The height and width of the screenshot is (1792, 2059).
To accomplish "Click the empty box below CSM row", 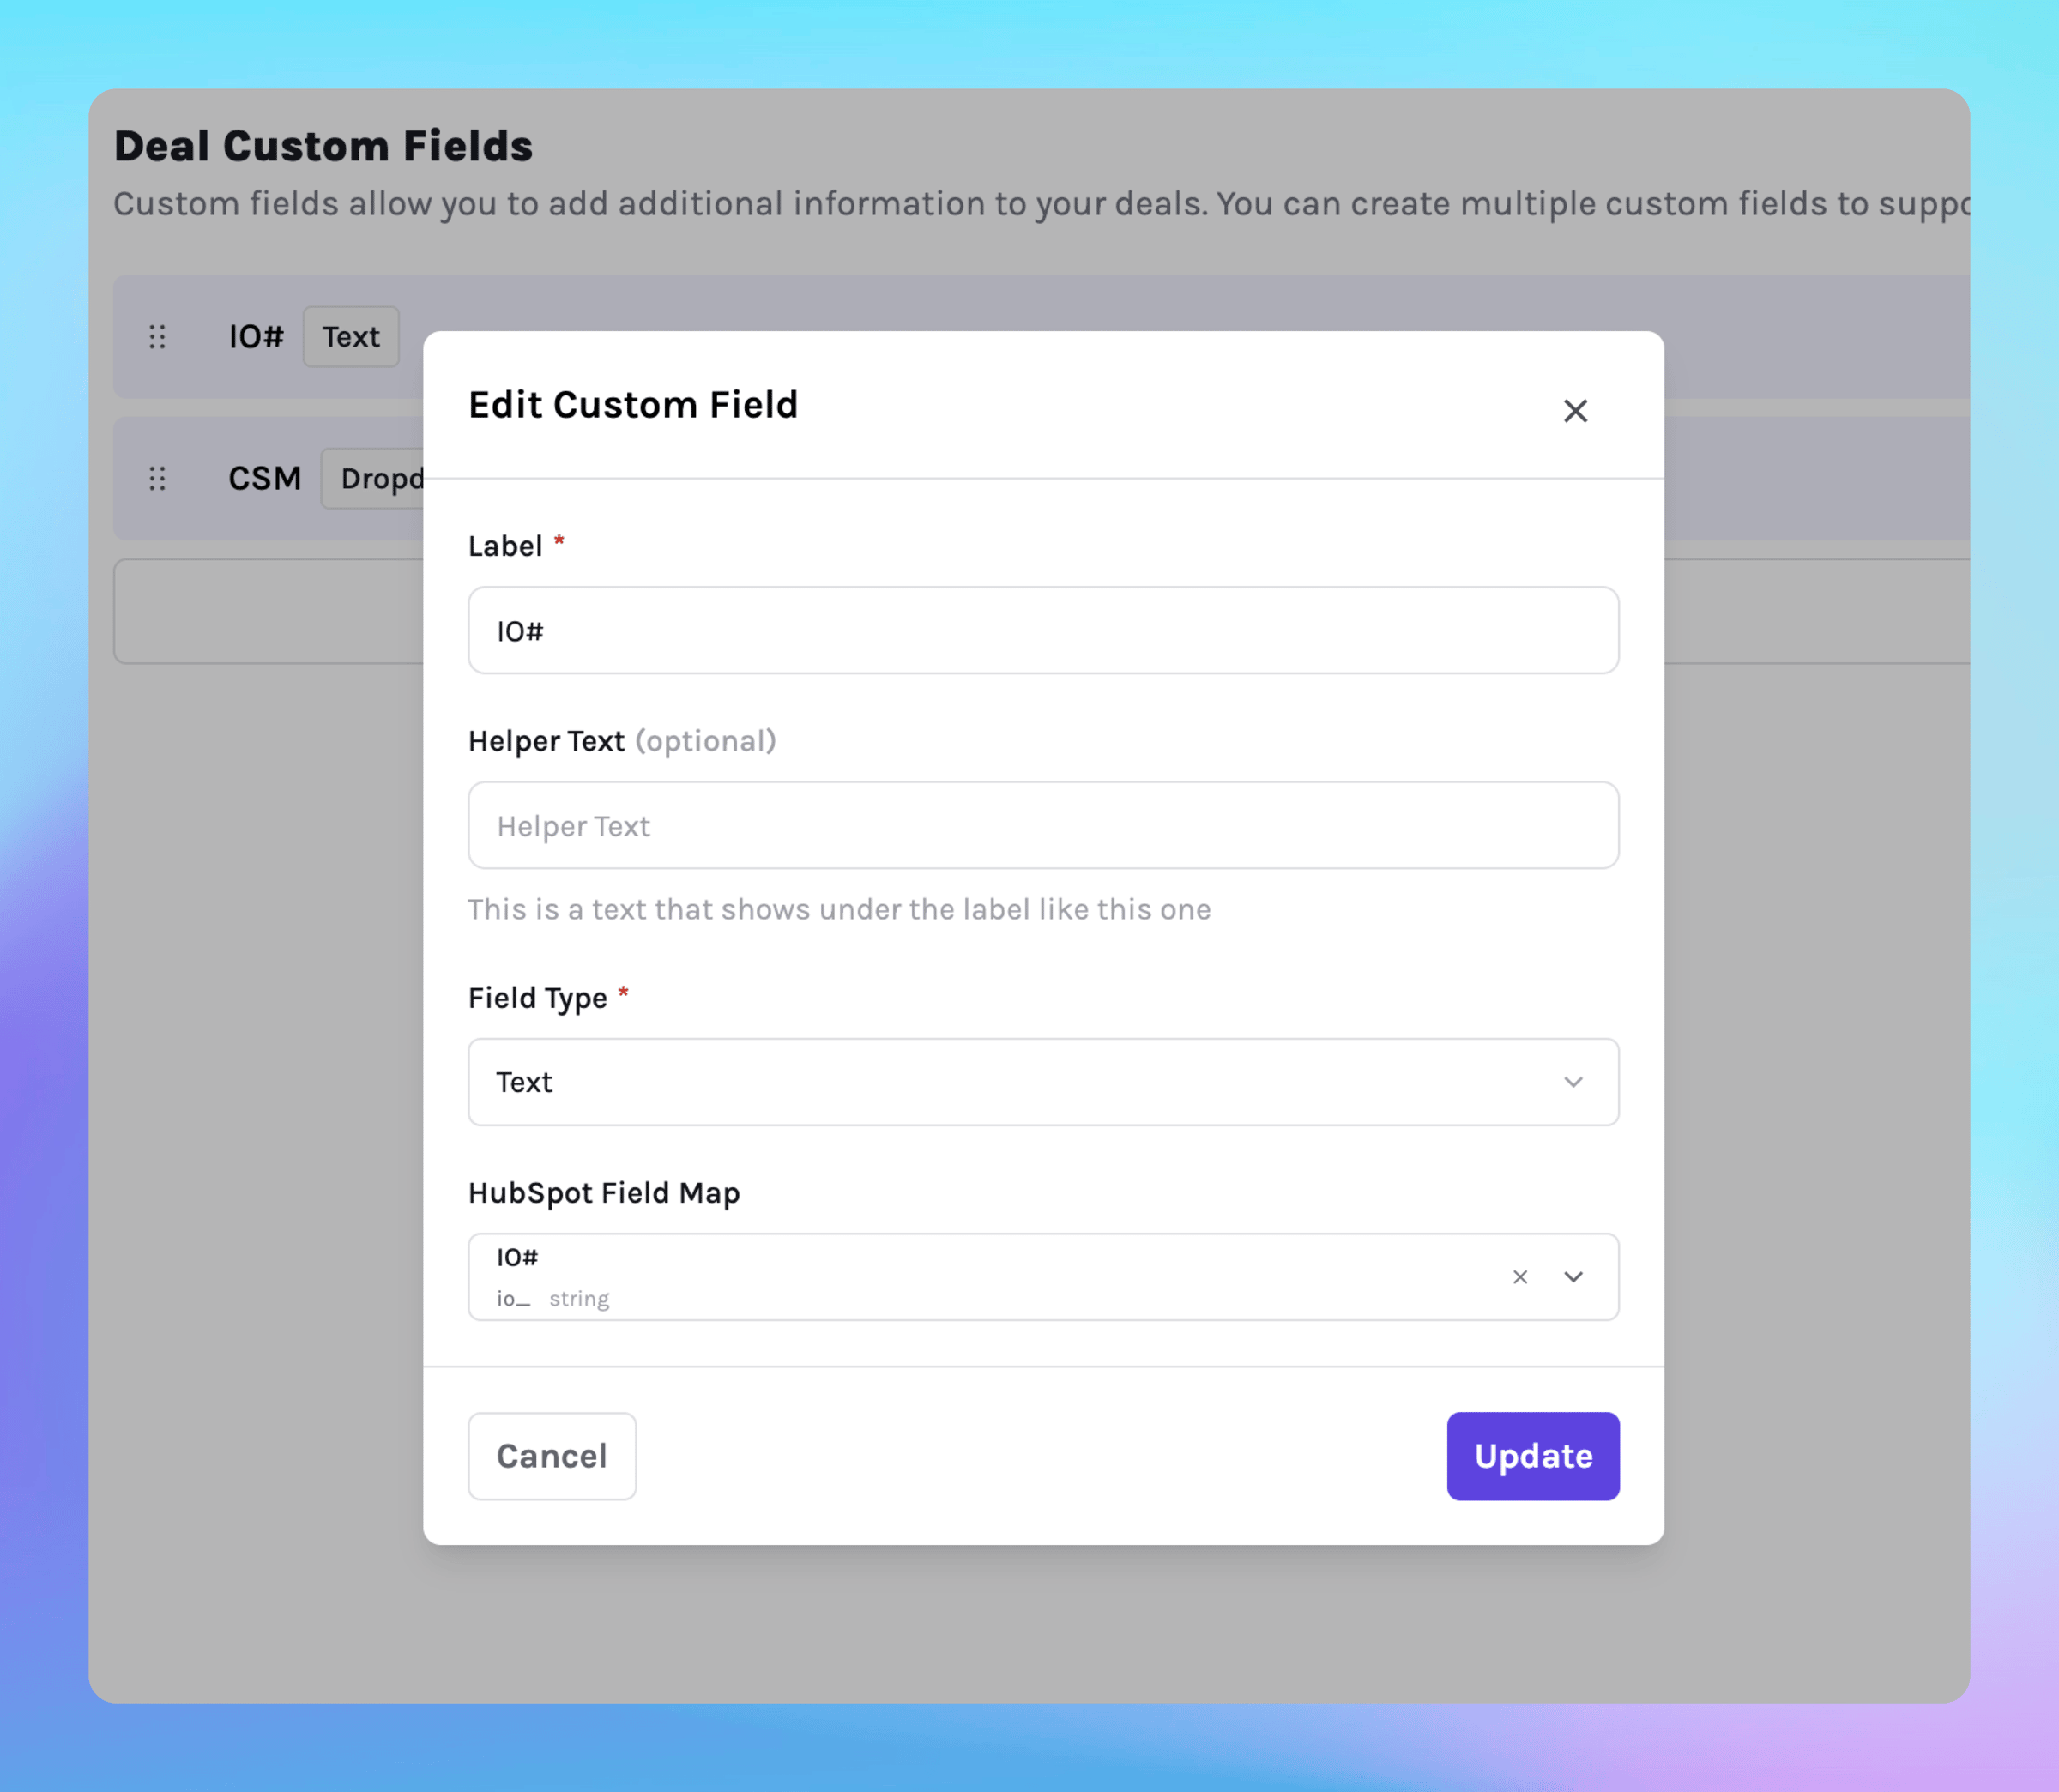I will pos(268,612).
